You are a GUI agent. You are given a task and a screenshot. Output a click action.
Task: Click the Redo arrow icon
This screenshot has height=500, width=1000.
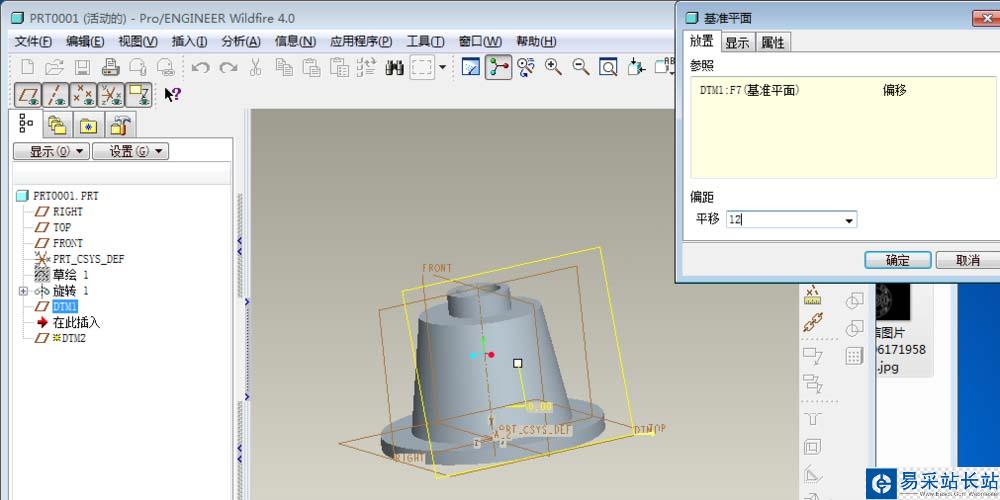(228, 67)
